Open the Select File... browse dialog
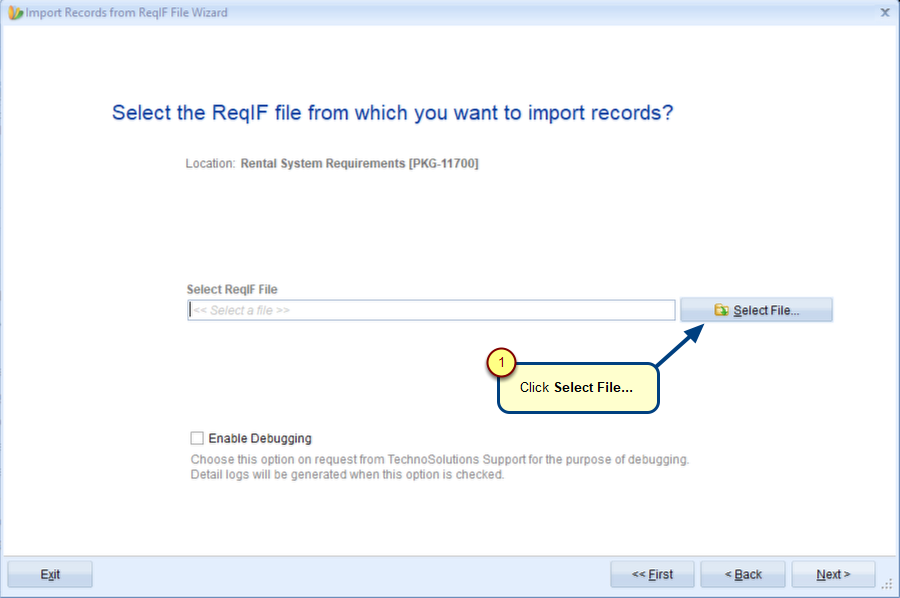The height and width of the screenshot is (598, 900). pos(757,310)
